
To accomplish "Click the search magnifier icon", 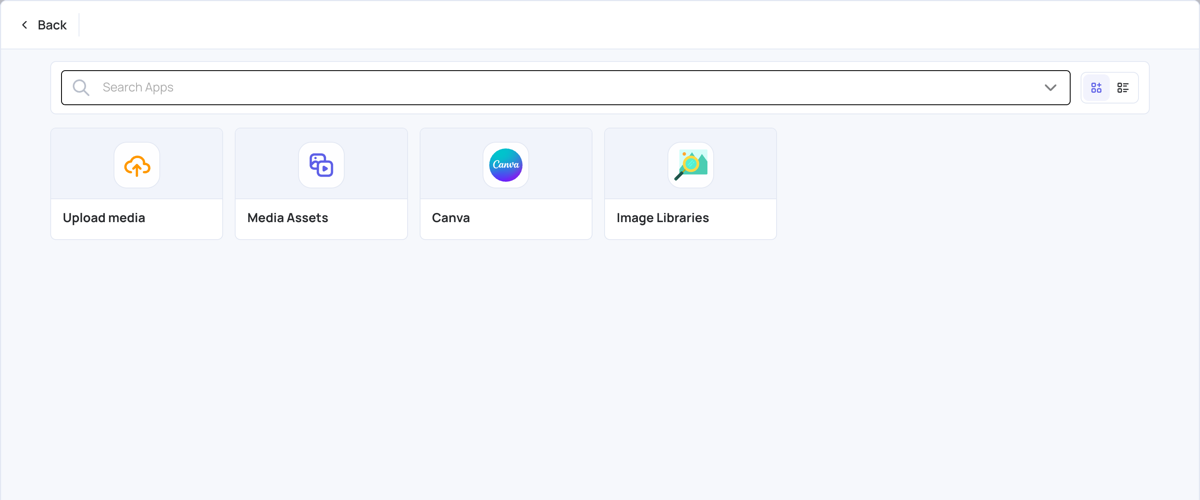I will coord(81,88).
